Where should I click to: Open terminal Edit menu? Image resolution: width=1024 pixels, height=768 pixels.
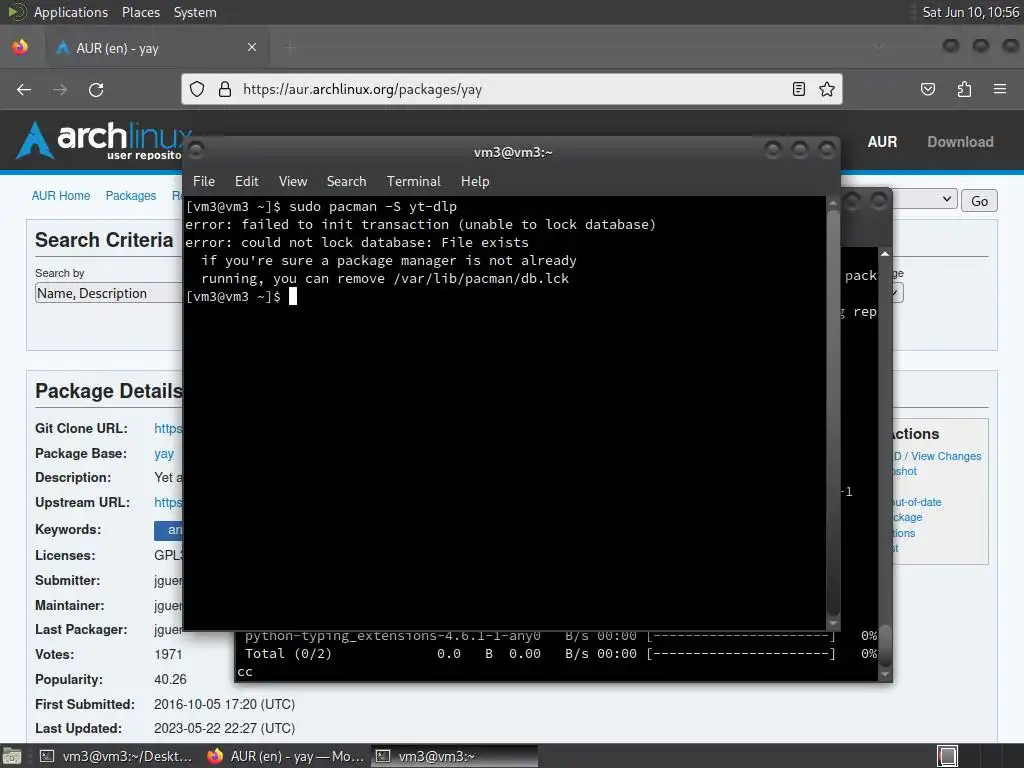coord(247,182)
